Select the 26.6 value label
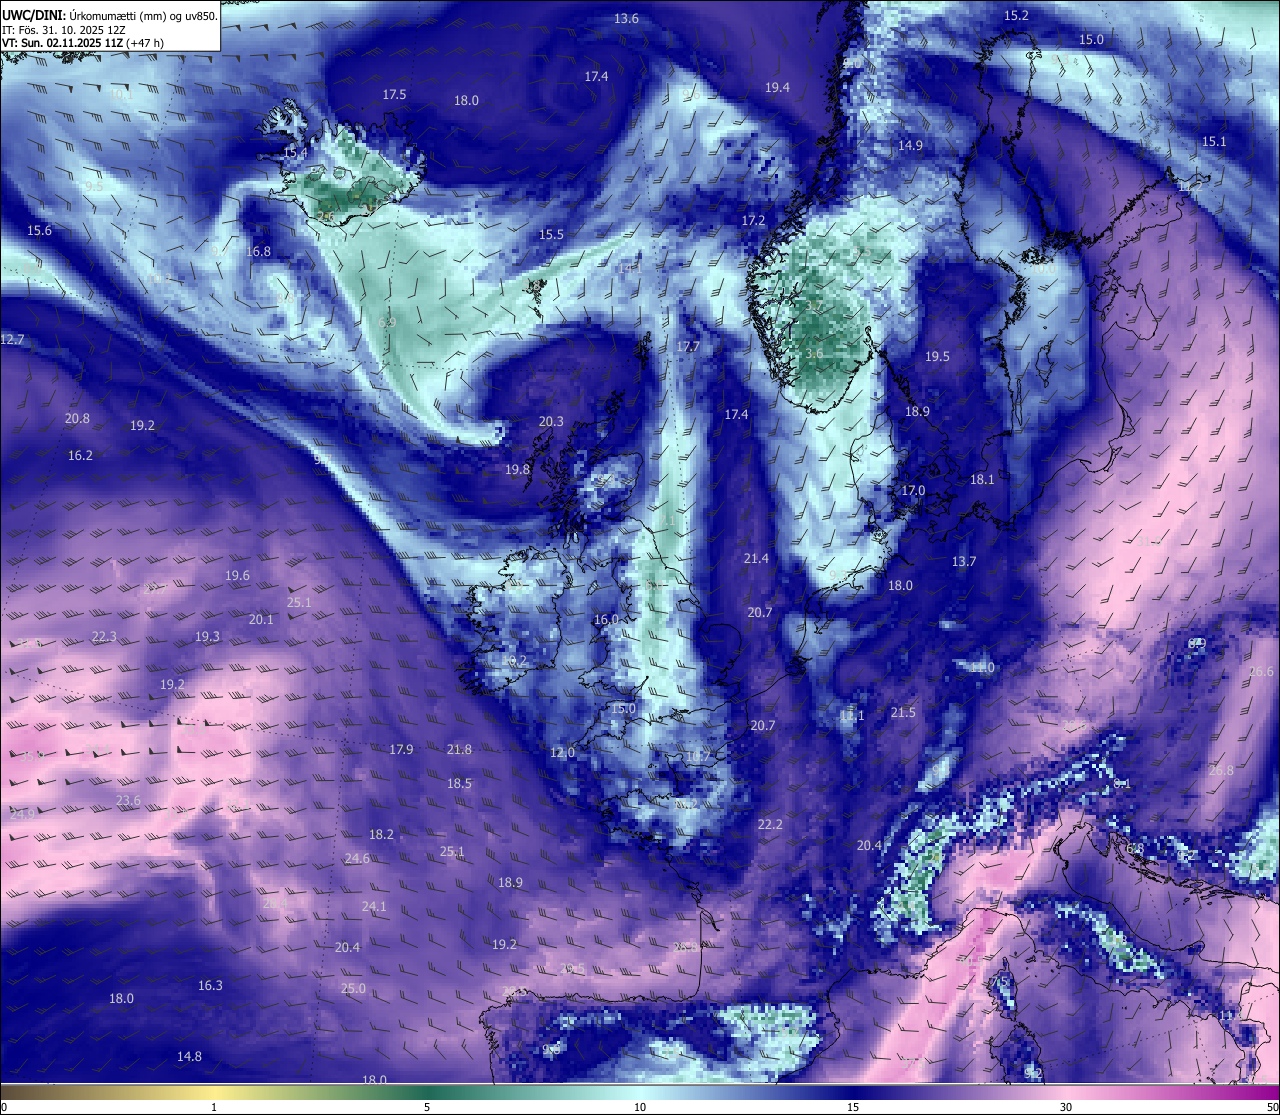 click(1262, 672)
